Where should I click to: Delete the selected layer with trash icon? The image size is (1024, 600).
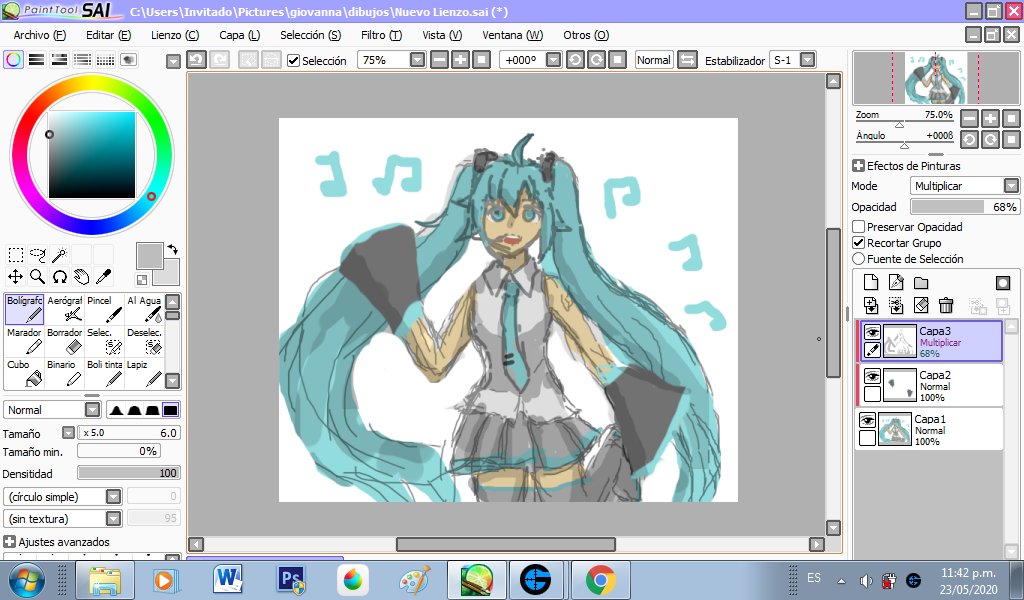[946, 305]
